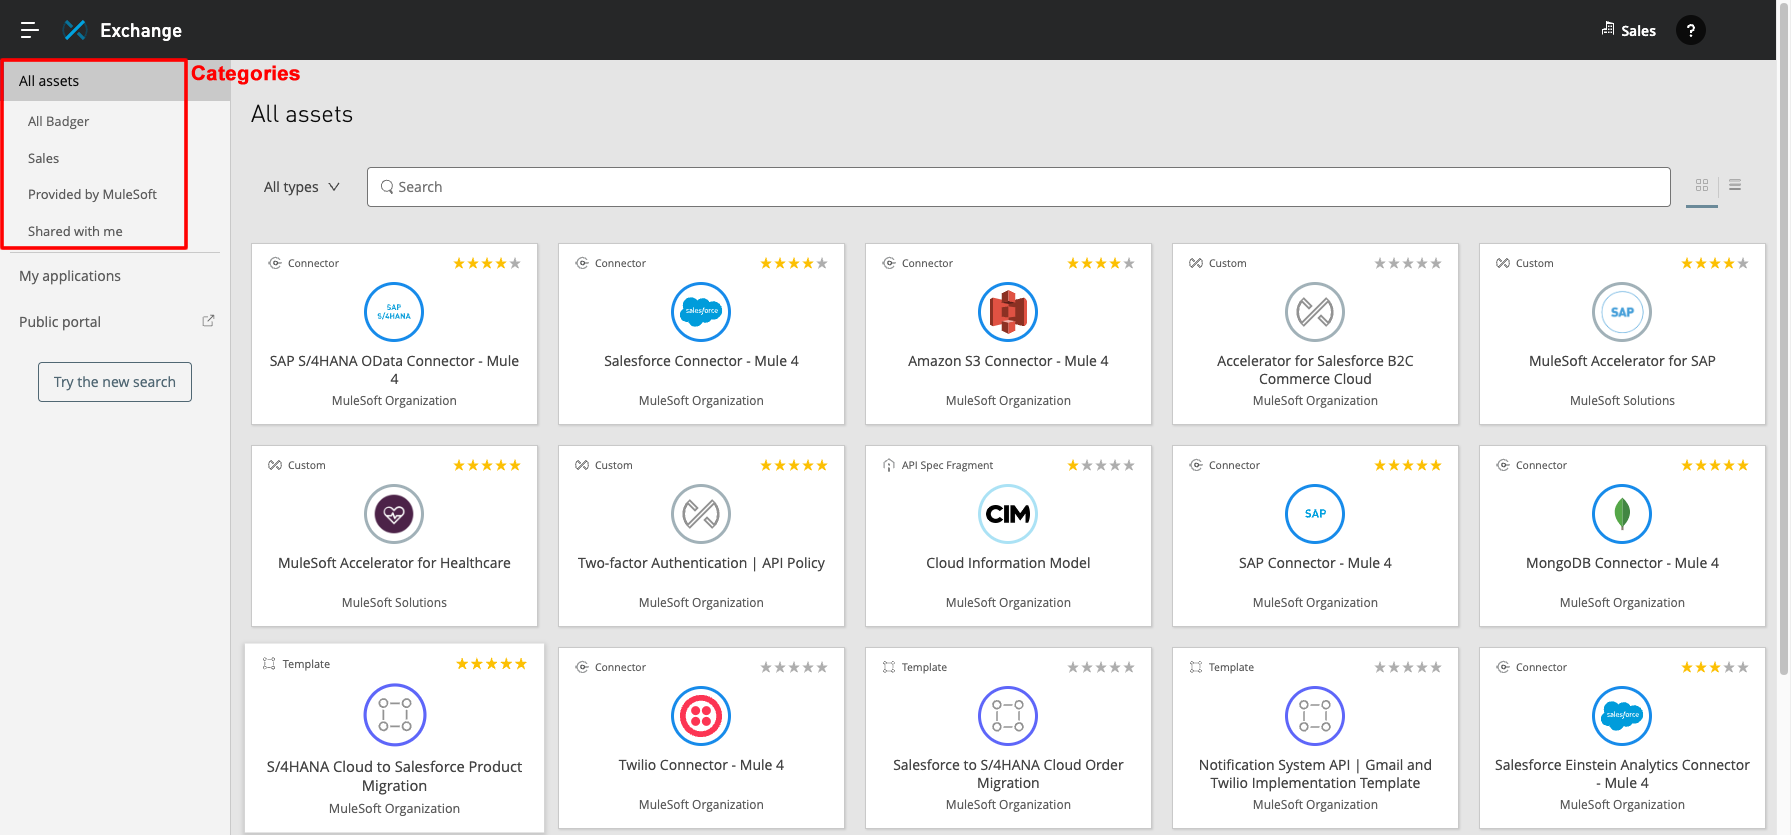The width and height of the screenshot is (1791, 835).
Task: Open MuleSoft Accelerator for SAP icon
Action: [1622, 312]
